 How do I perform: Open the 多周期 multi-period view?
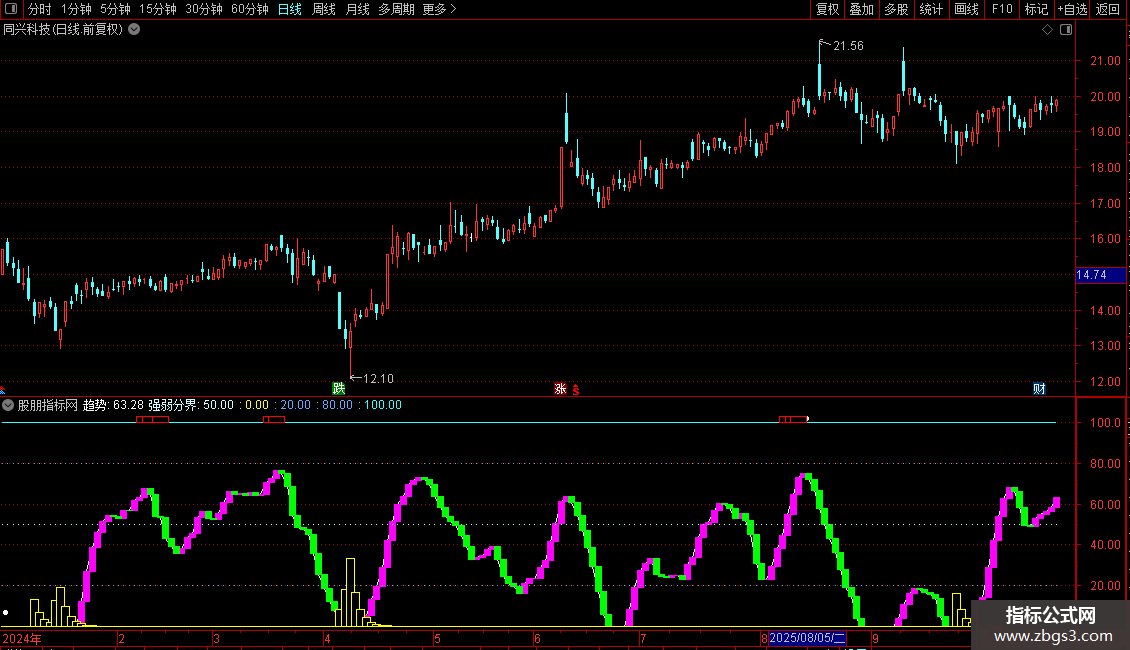(396, 9)
